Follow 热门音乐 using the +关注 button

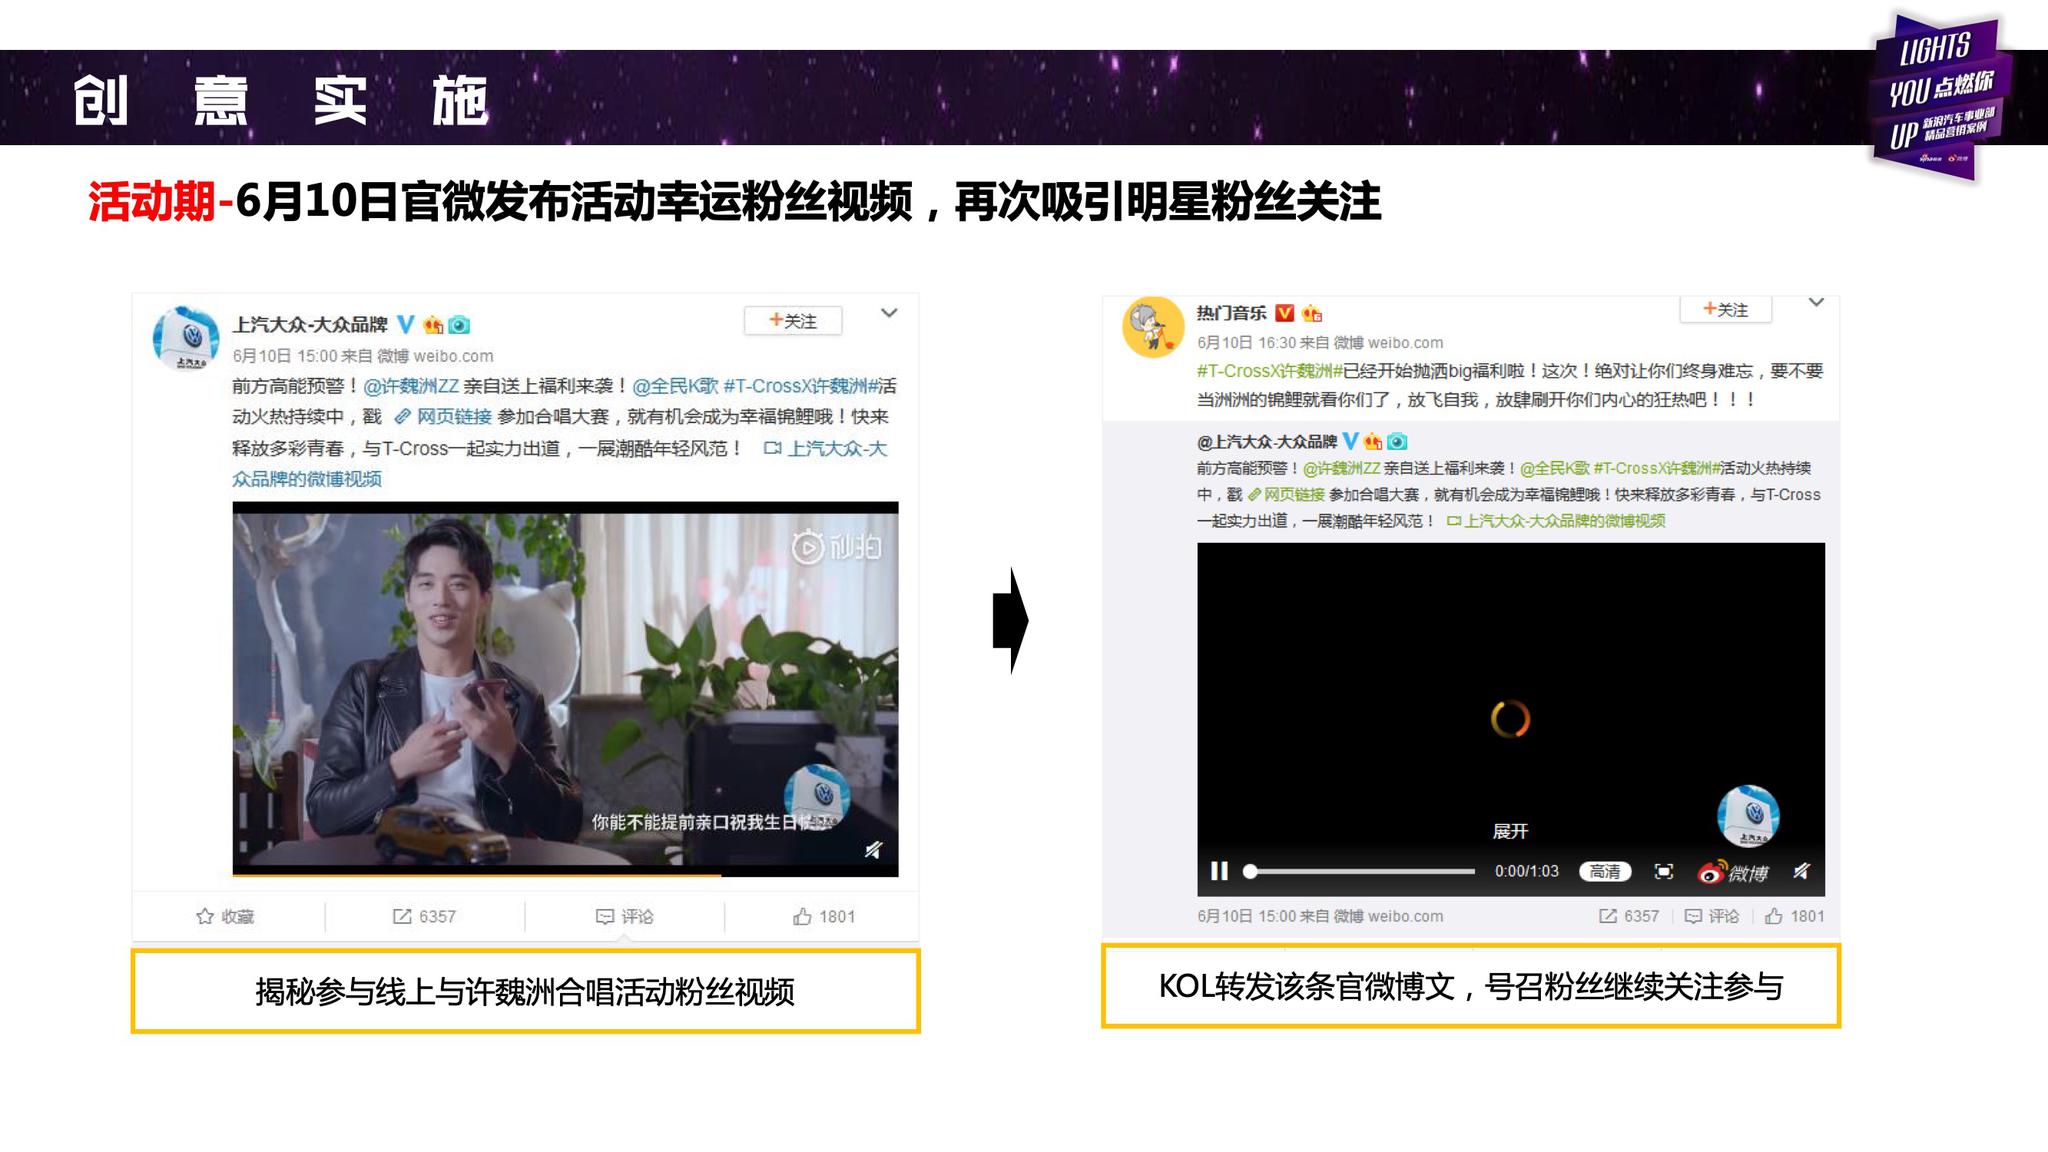[x=1725, y=310]
